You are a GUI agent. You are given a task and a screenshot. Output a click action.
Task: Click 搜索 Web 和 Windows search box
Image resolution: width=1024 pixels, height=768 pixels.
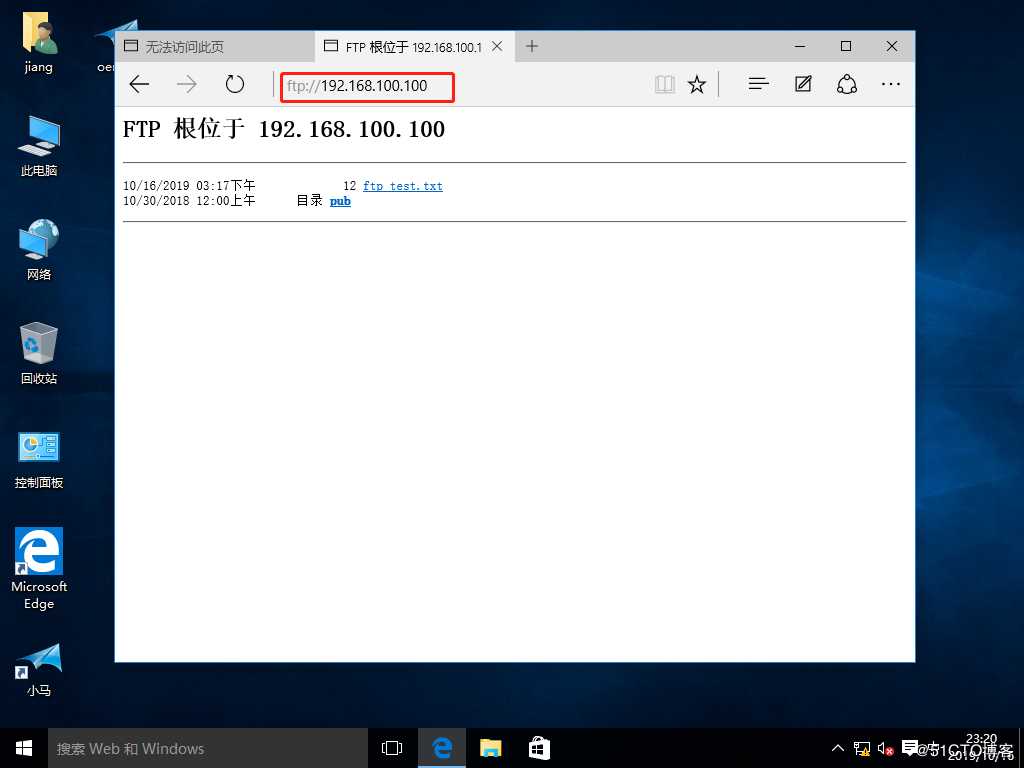pos(208,748)
